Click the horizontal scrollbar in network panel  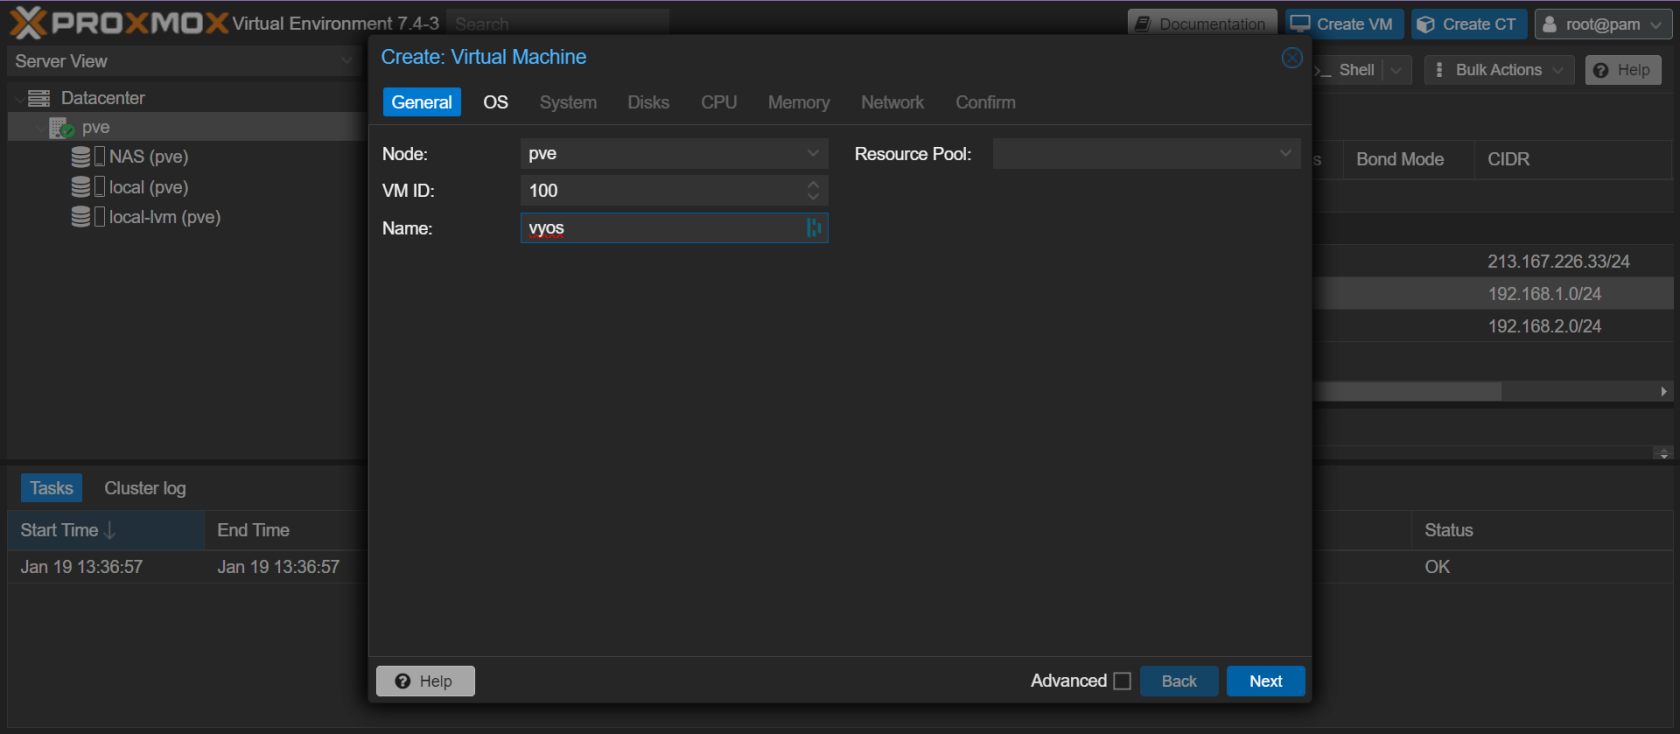point(1408,391)
